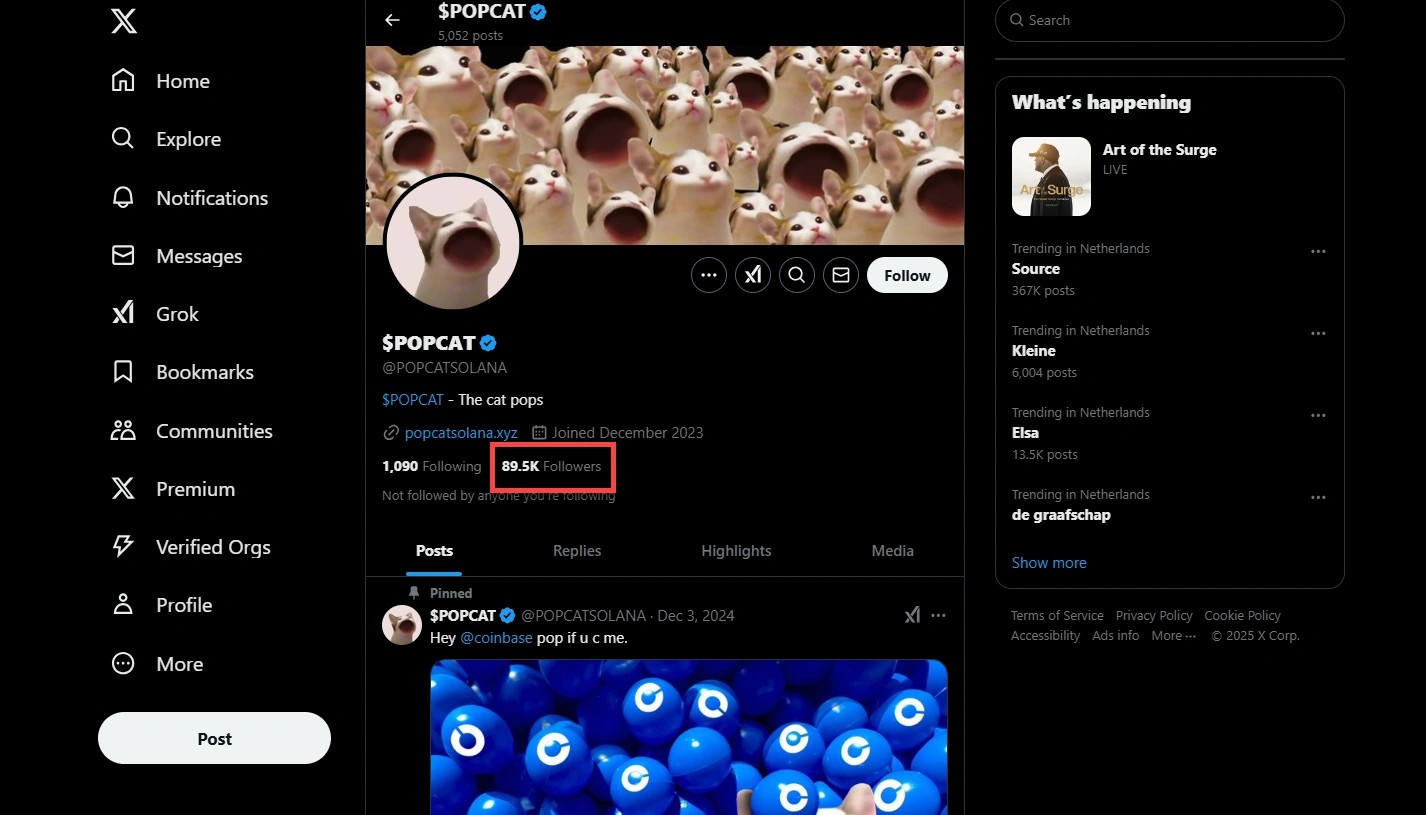
Task: Open the Art of the Surge live event title
Action: point(1159,150)
